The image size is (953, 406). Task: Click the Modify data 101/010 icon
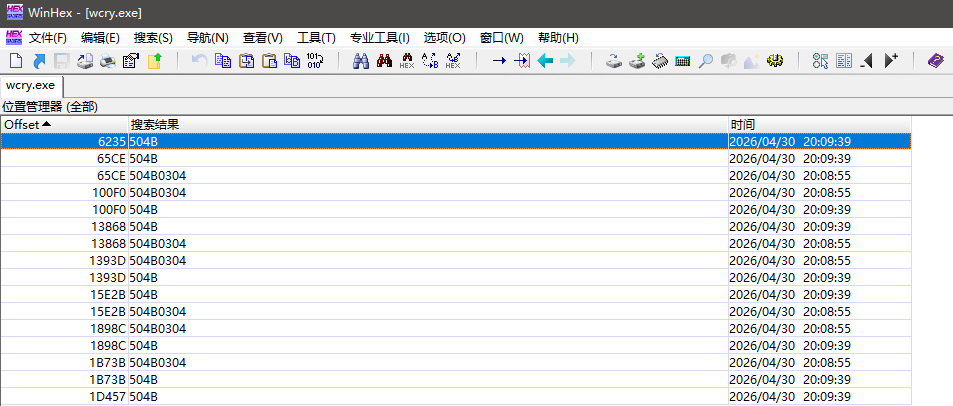point(315,61)
